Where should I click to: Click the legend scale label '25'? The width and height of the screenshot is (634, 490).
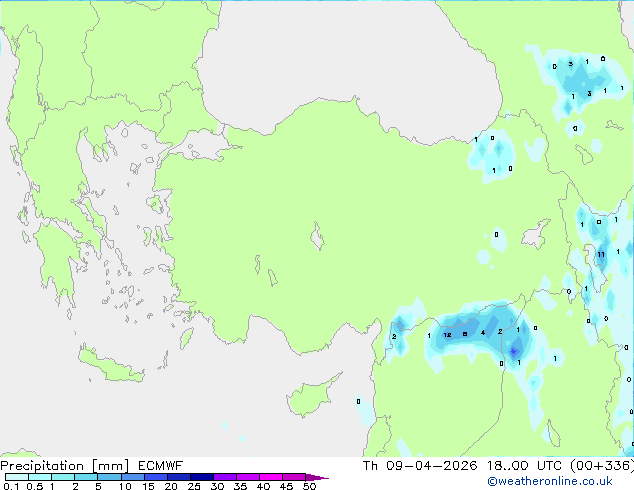click(x=194, y=486)
